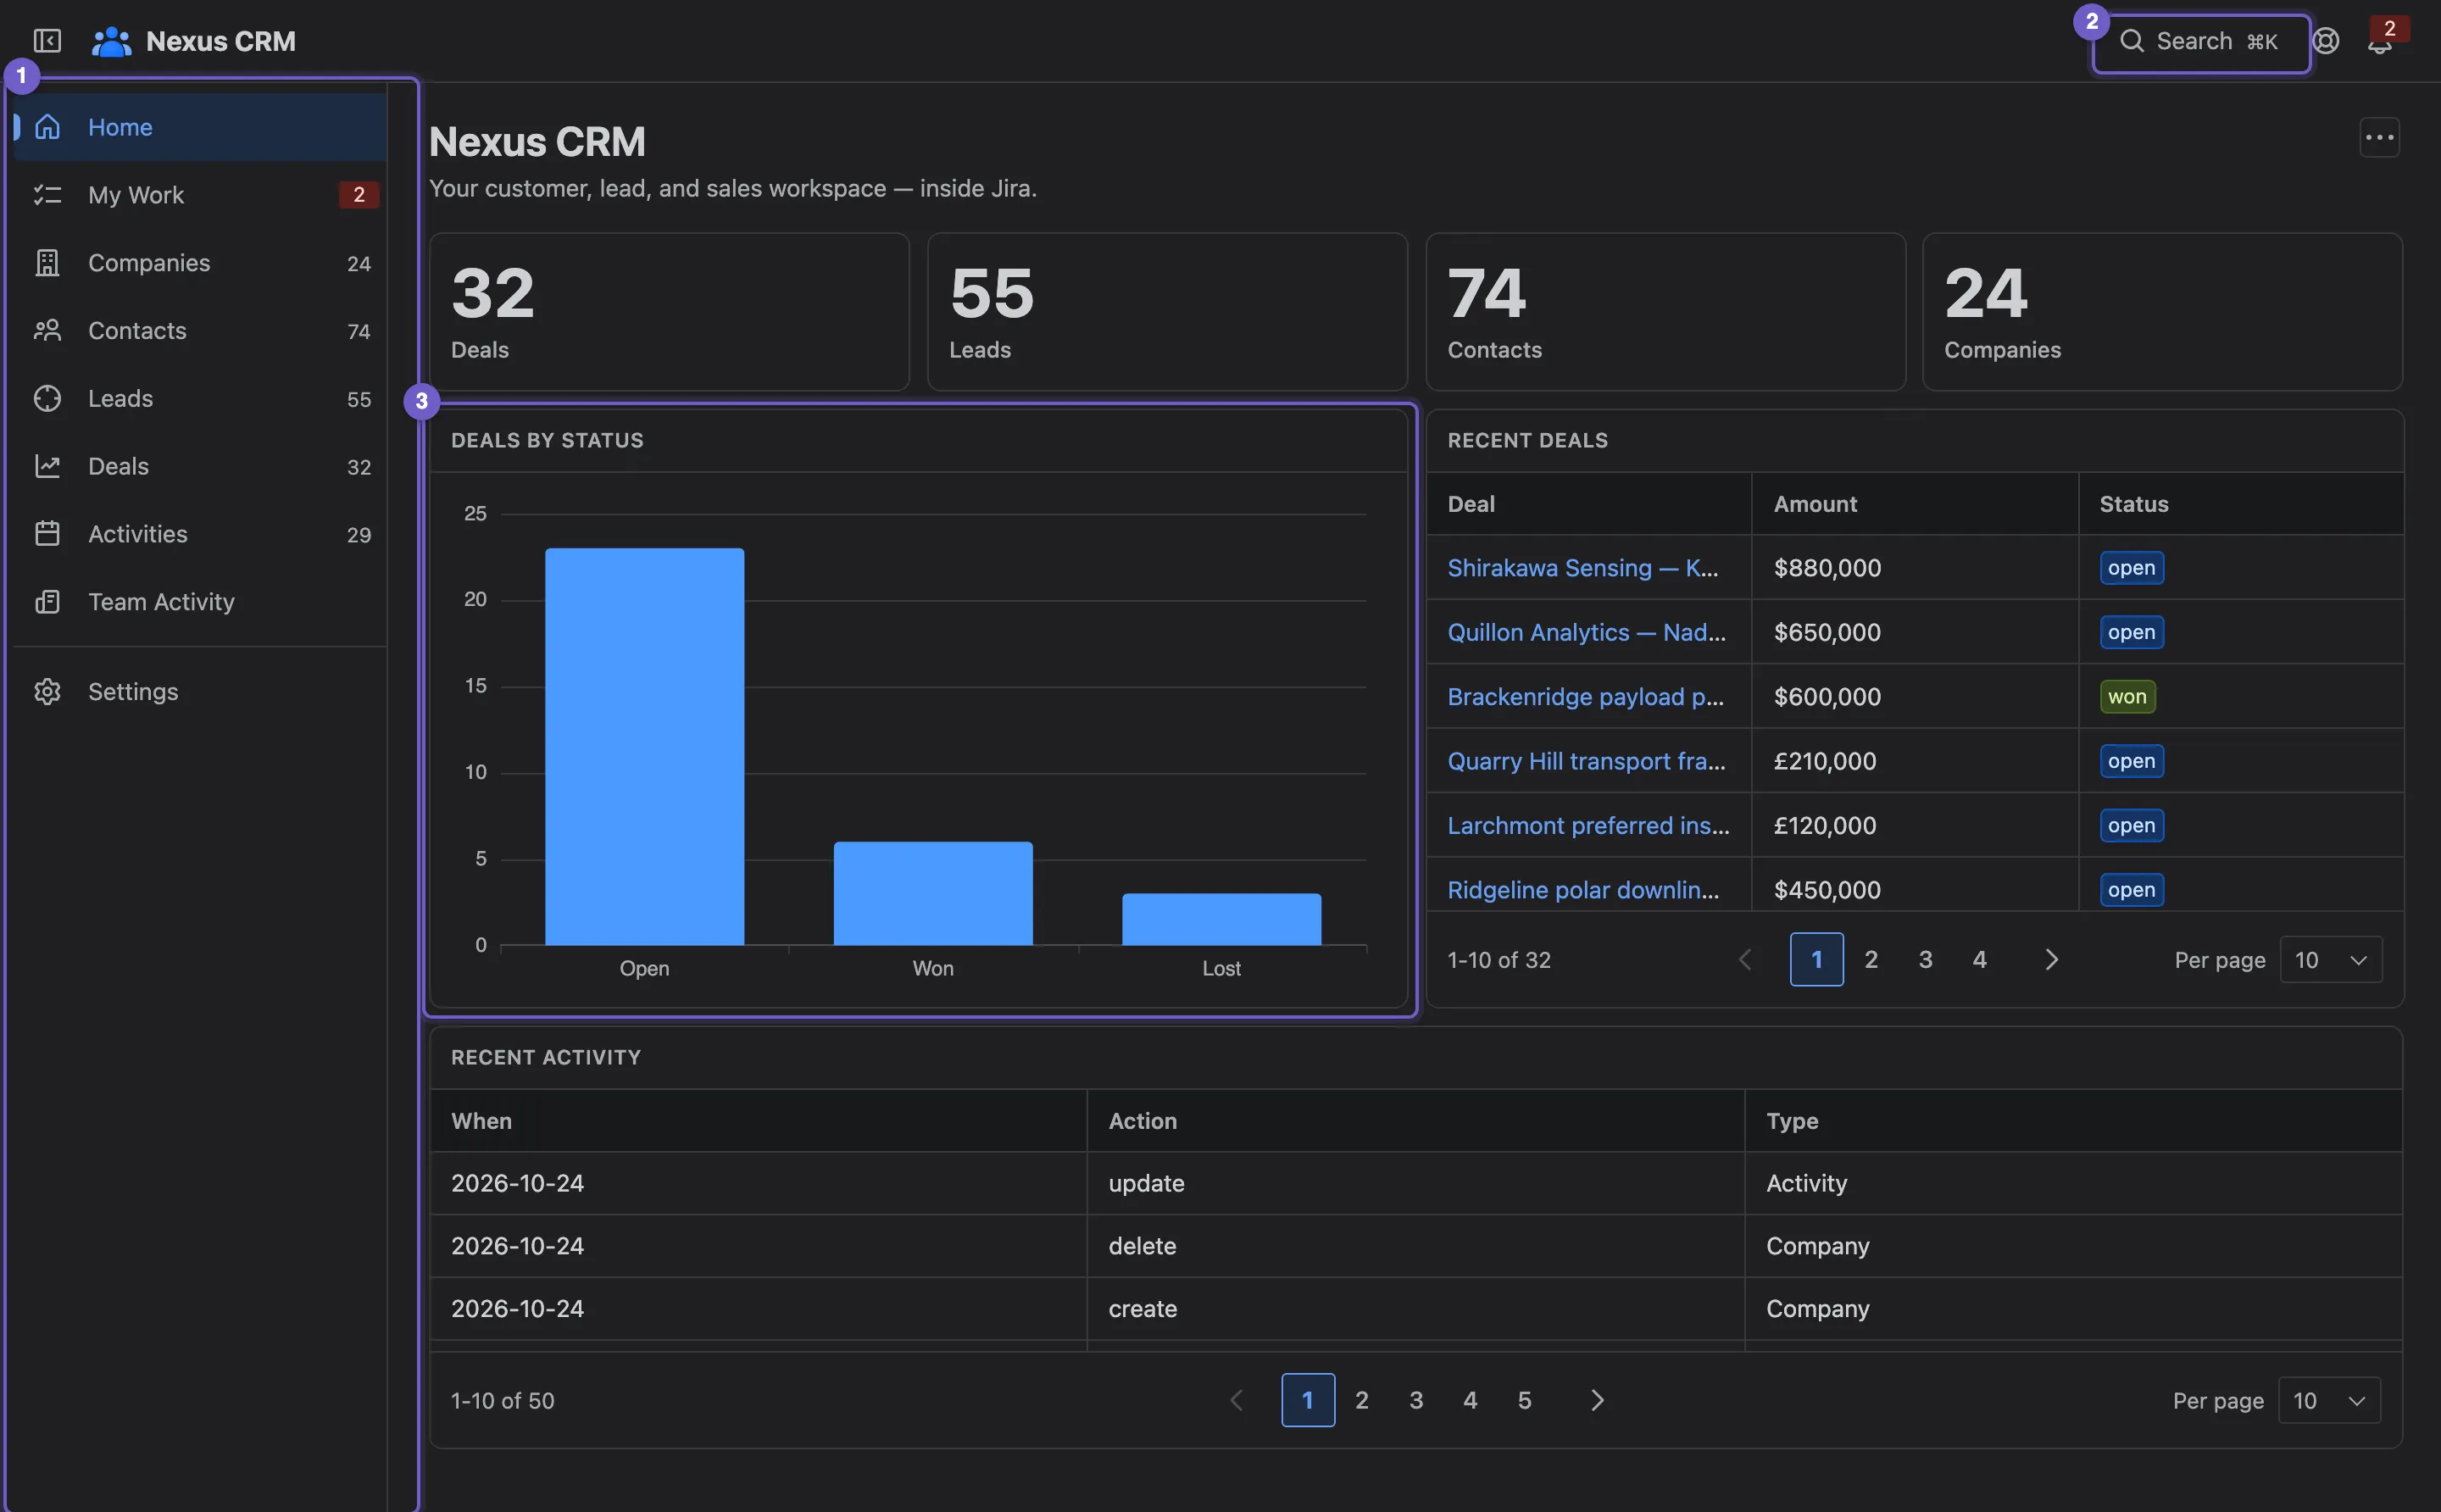Click the Team Activity document icon
This screenshot has width=2441, height=1512.
click(x=47, y=602)
